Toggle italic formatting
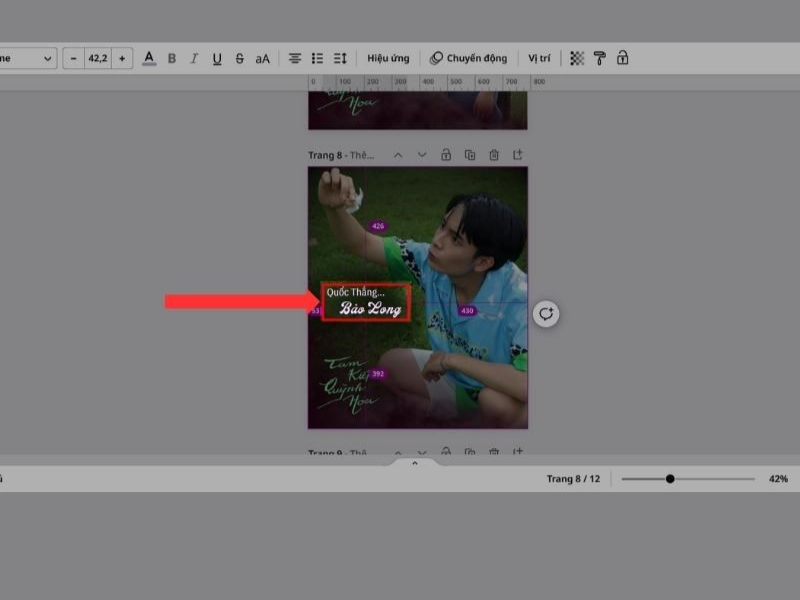Image resolution: width=800 pixels, height=600 pixels. [x=193, y=58]
